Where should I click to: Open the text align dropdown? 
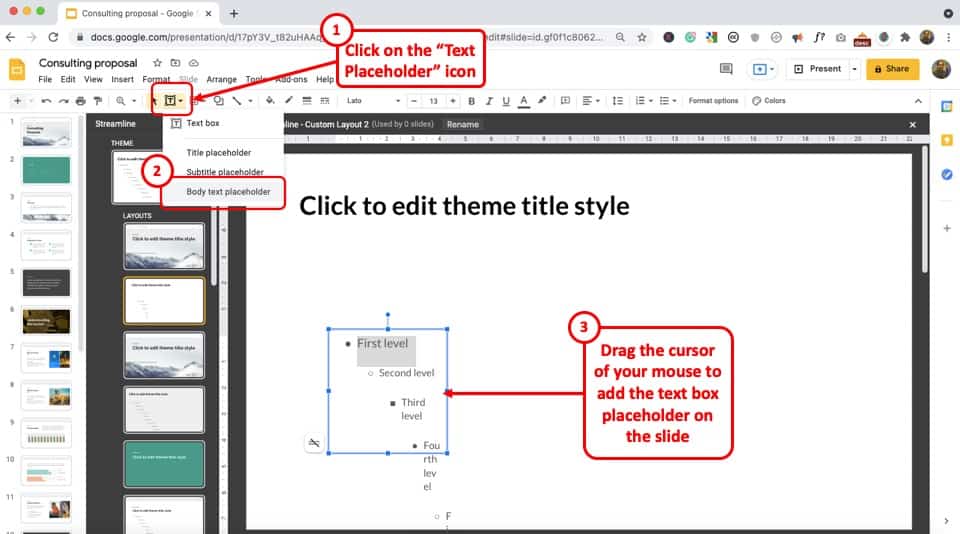tap(591, 100)
